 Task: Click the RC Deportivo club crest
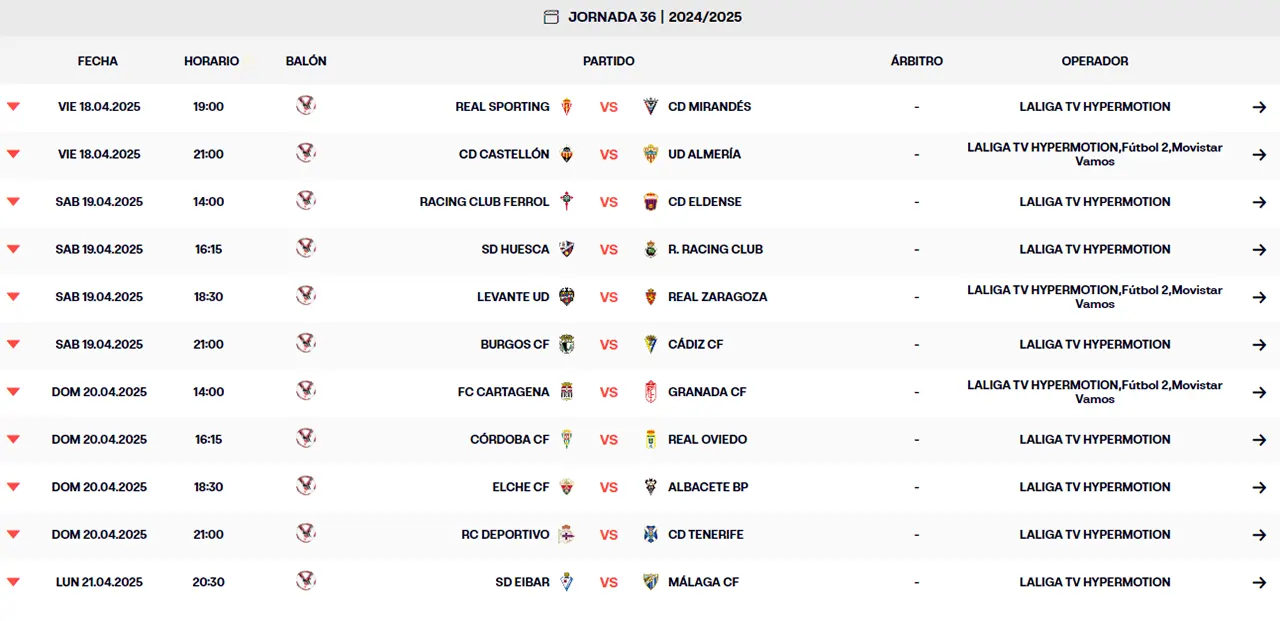point(567,534)
